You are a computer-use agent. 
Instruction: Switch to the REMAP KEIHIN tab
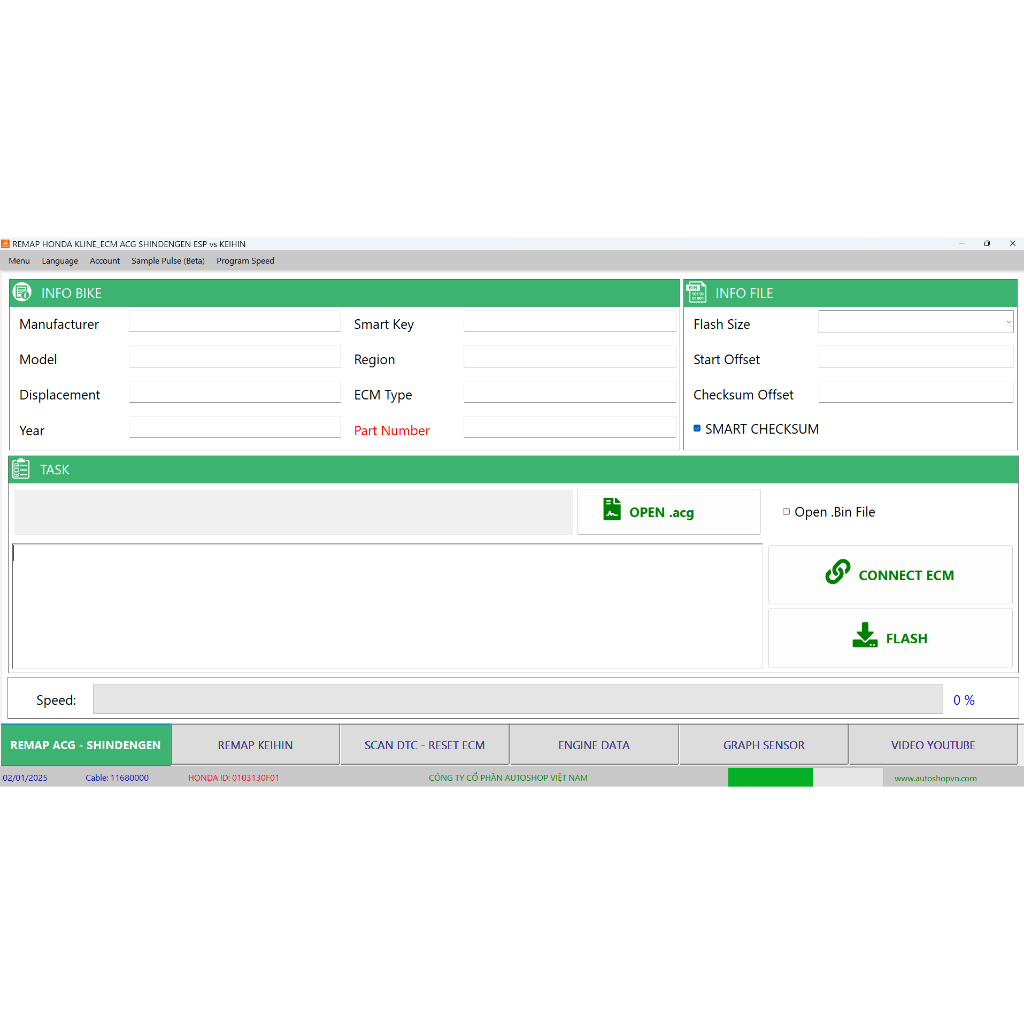click(x=255, y=745)
